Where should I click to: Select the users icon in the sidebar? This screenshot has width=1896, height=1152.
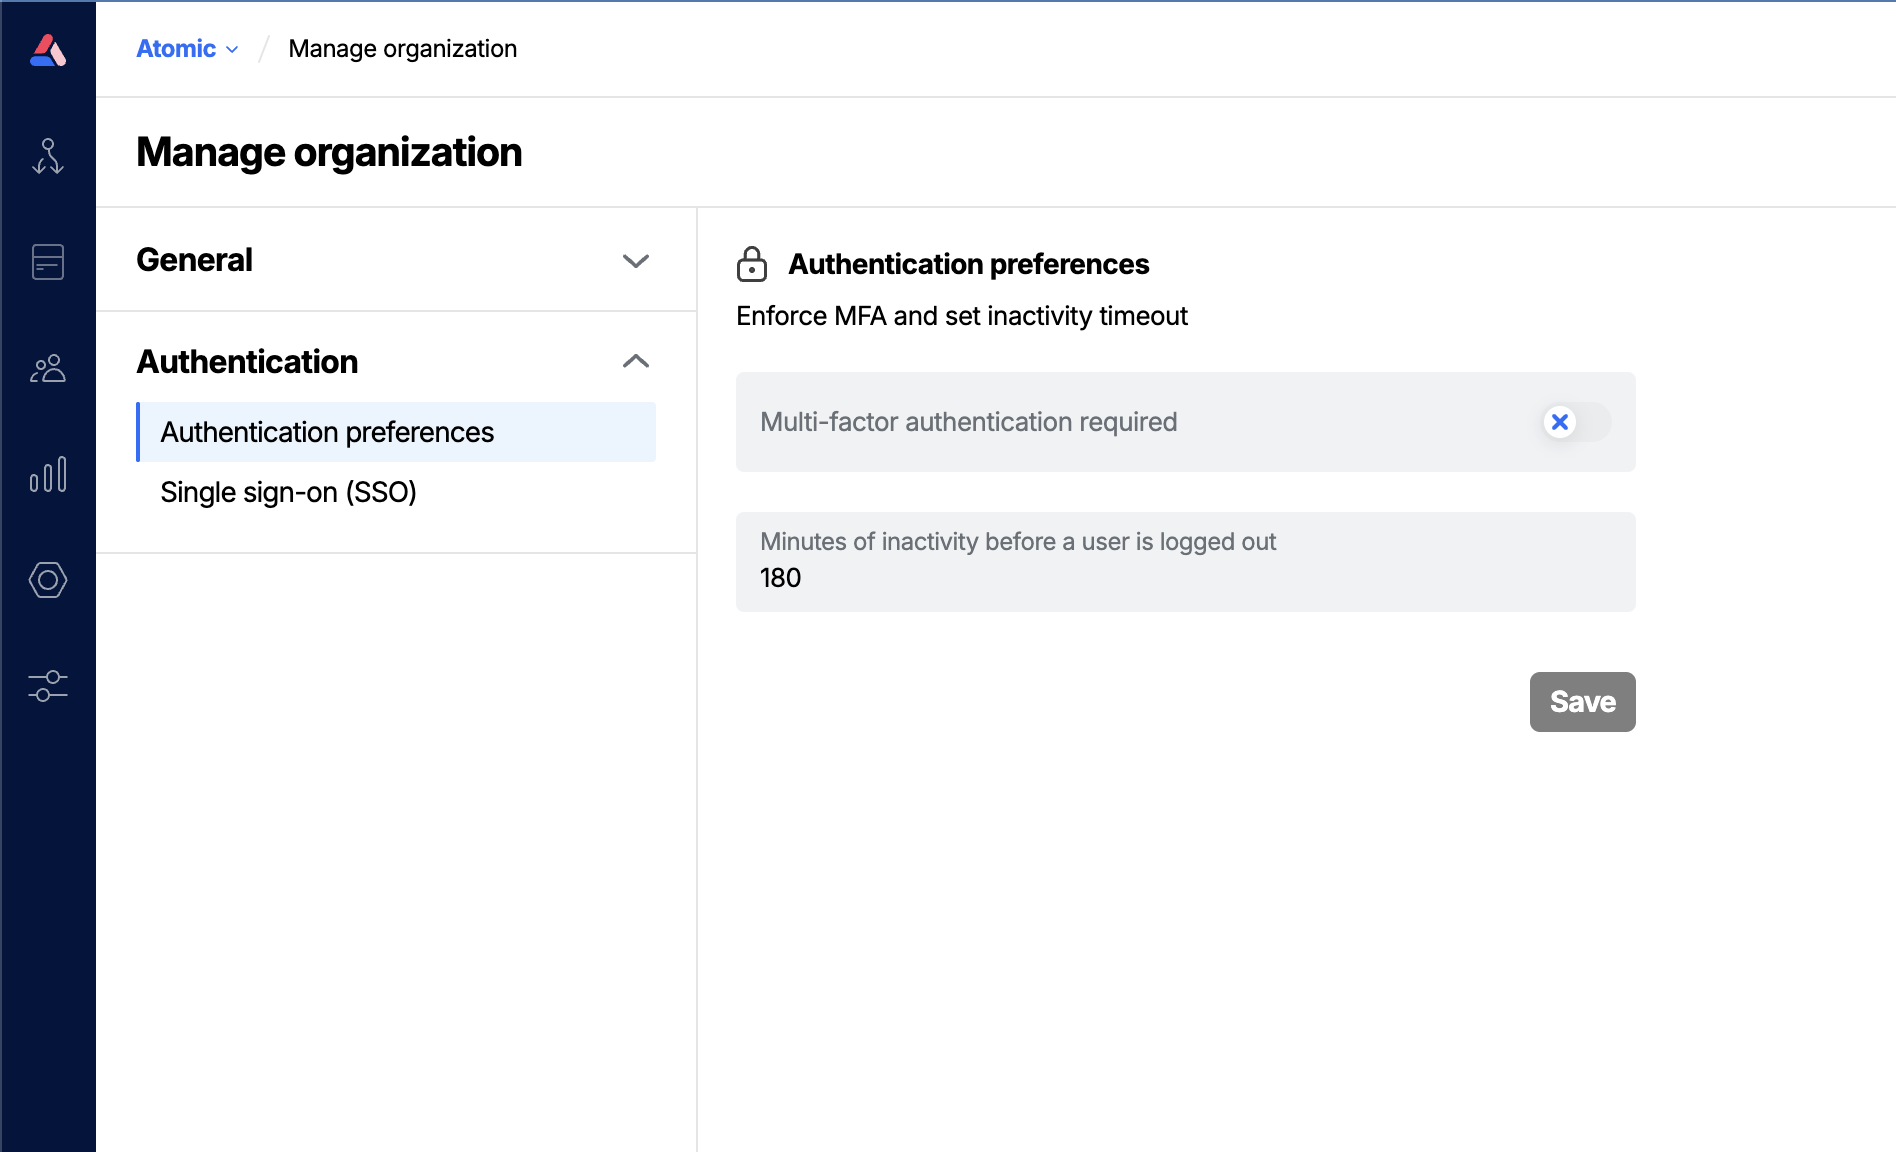(x=47, y=369)
